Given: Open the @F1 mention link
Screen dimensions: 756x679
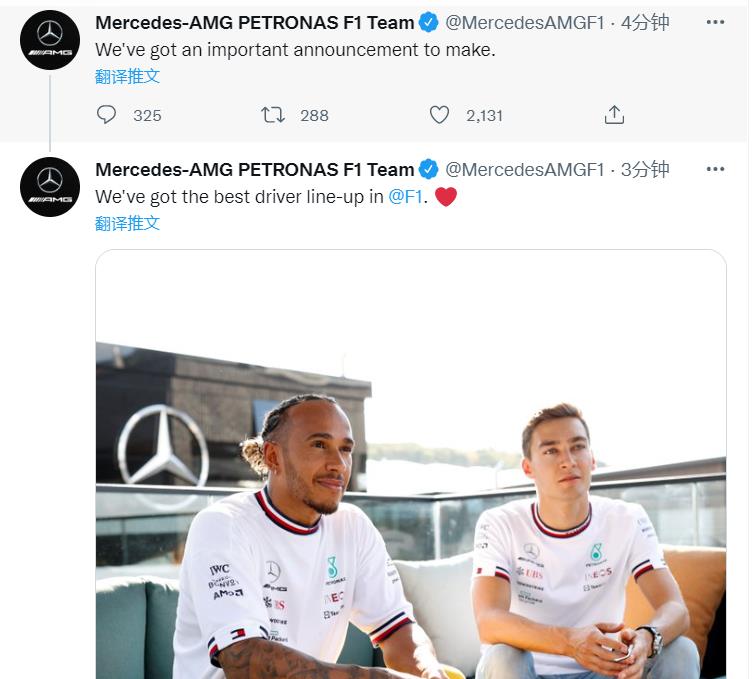Looking at the screenshot, I should 405,197.
